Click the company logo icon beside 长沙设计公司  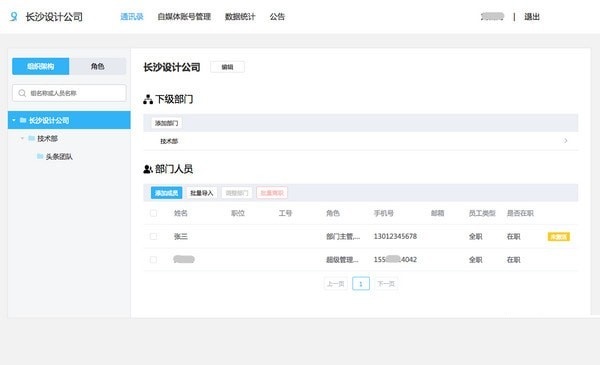tap(14, 16)
